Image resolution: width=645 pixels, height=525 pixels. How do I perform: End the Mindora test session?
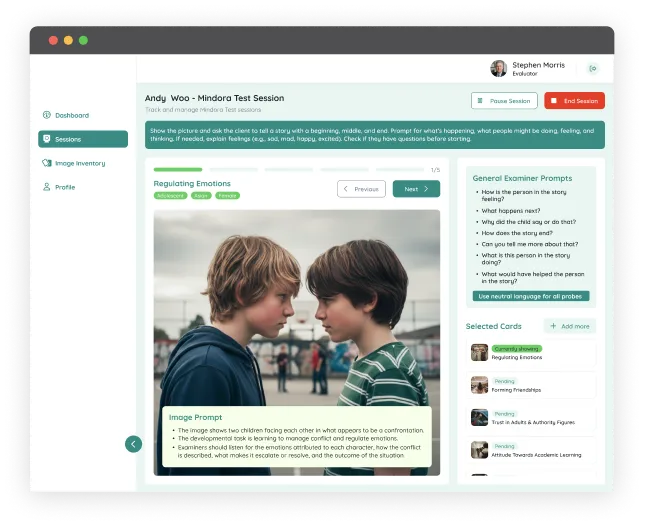coord(574,101)
